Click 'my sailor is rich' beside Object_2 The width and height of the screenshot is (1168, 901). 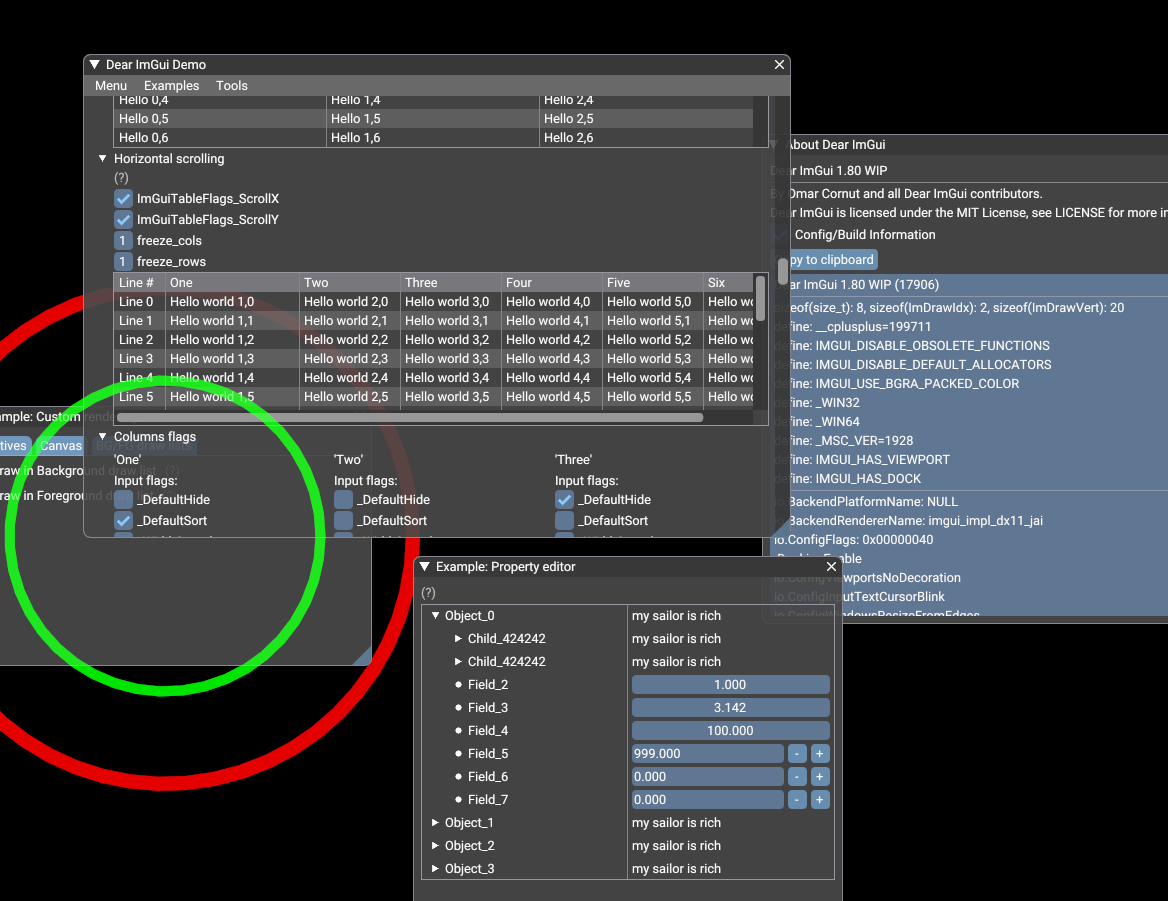click(x=676, y=846)
